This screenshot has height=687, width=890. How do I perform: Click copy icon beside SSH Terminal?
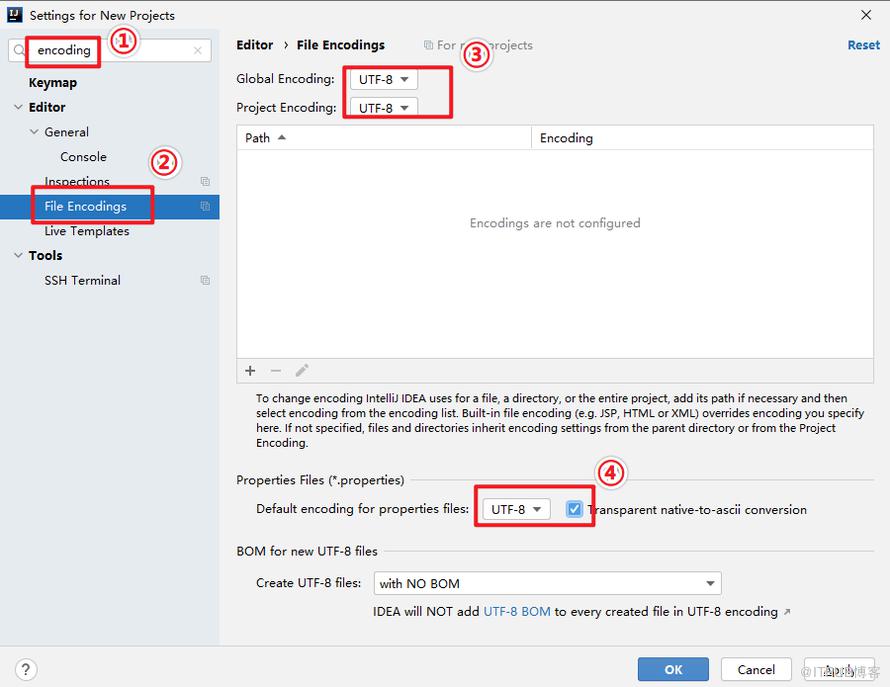pos(205,280)
